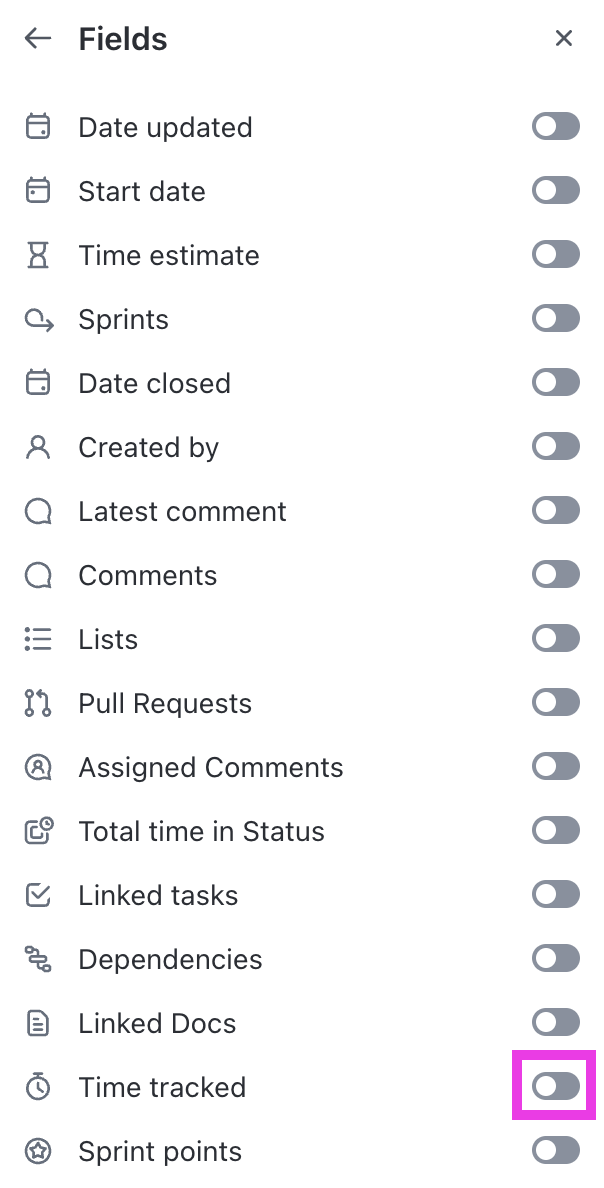Image resolution: width=604 pixels, height=1188 pixels.
Task: Click the Assigned Comments icon
Action: click(38, 767)
